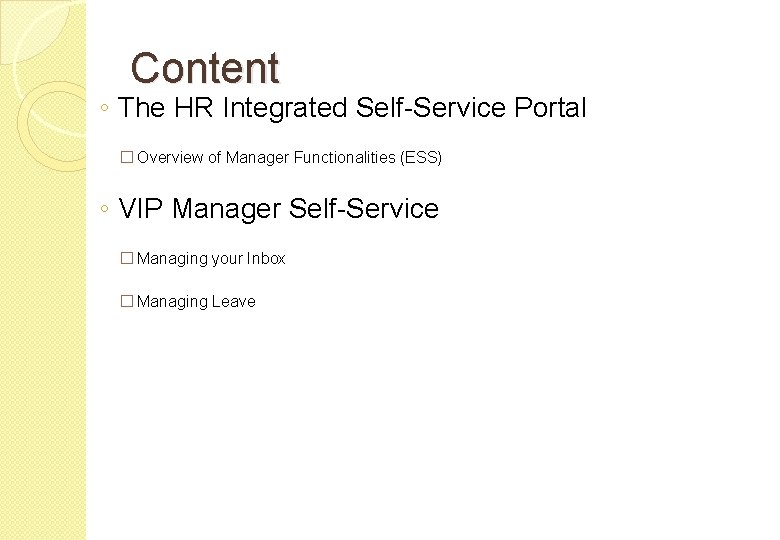Click the word "VIP" in second heading
The height and width of the screenshot is (540, 780).
(x=141, y=208)
